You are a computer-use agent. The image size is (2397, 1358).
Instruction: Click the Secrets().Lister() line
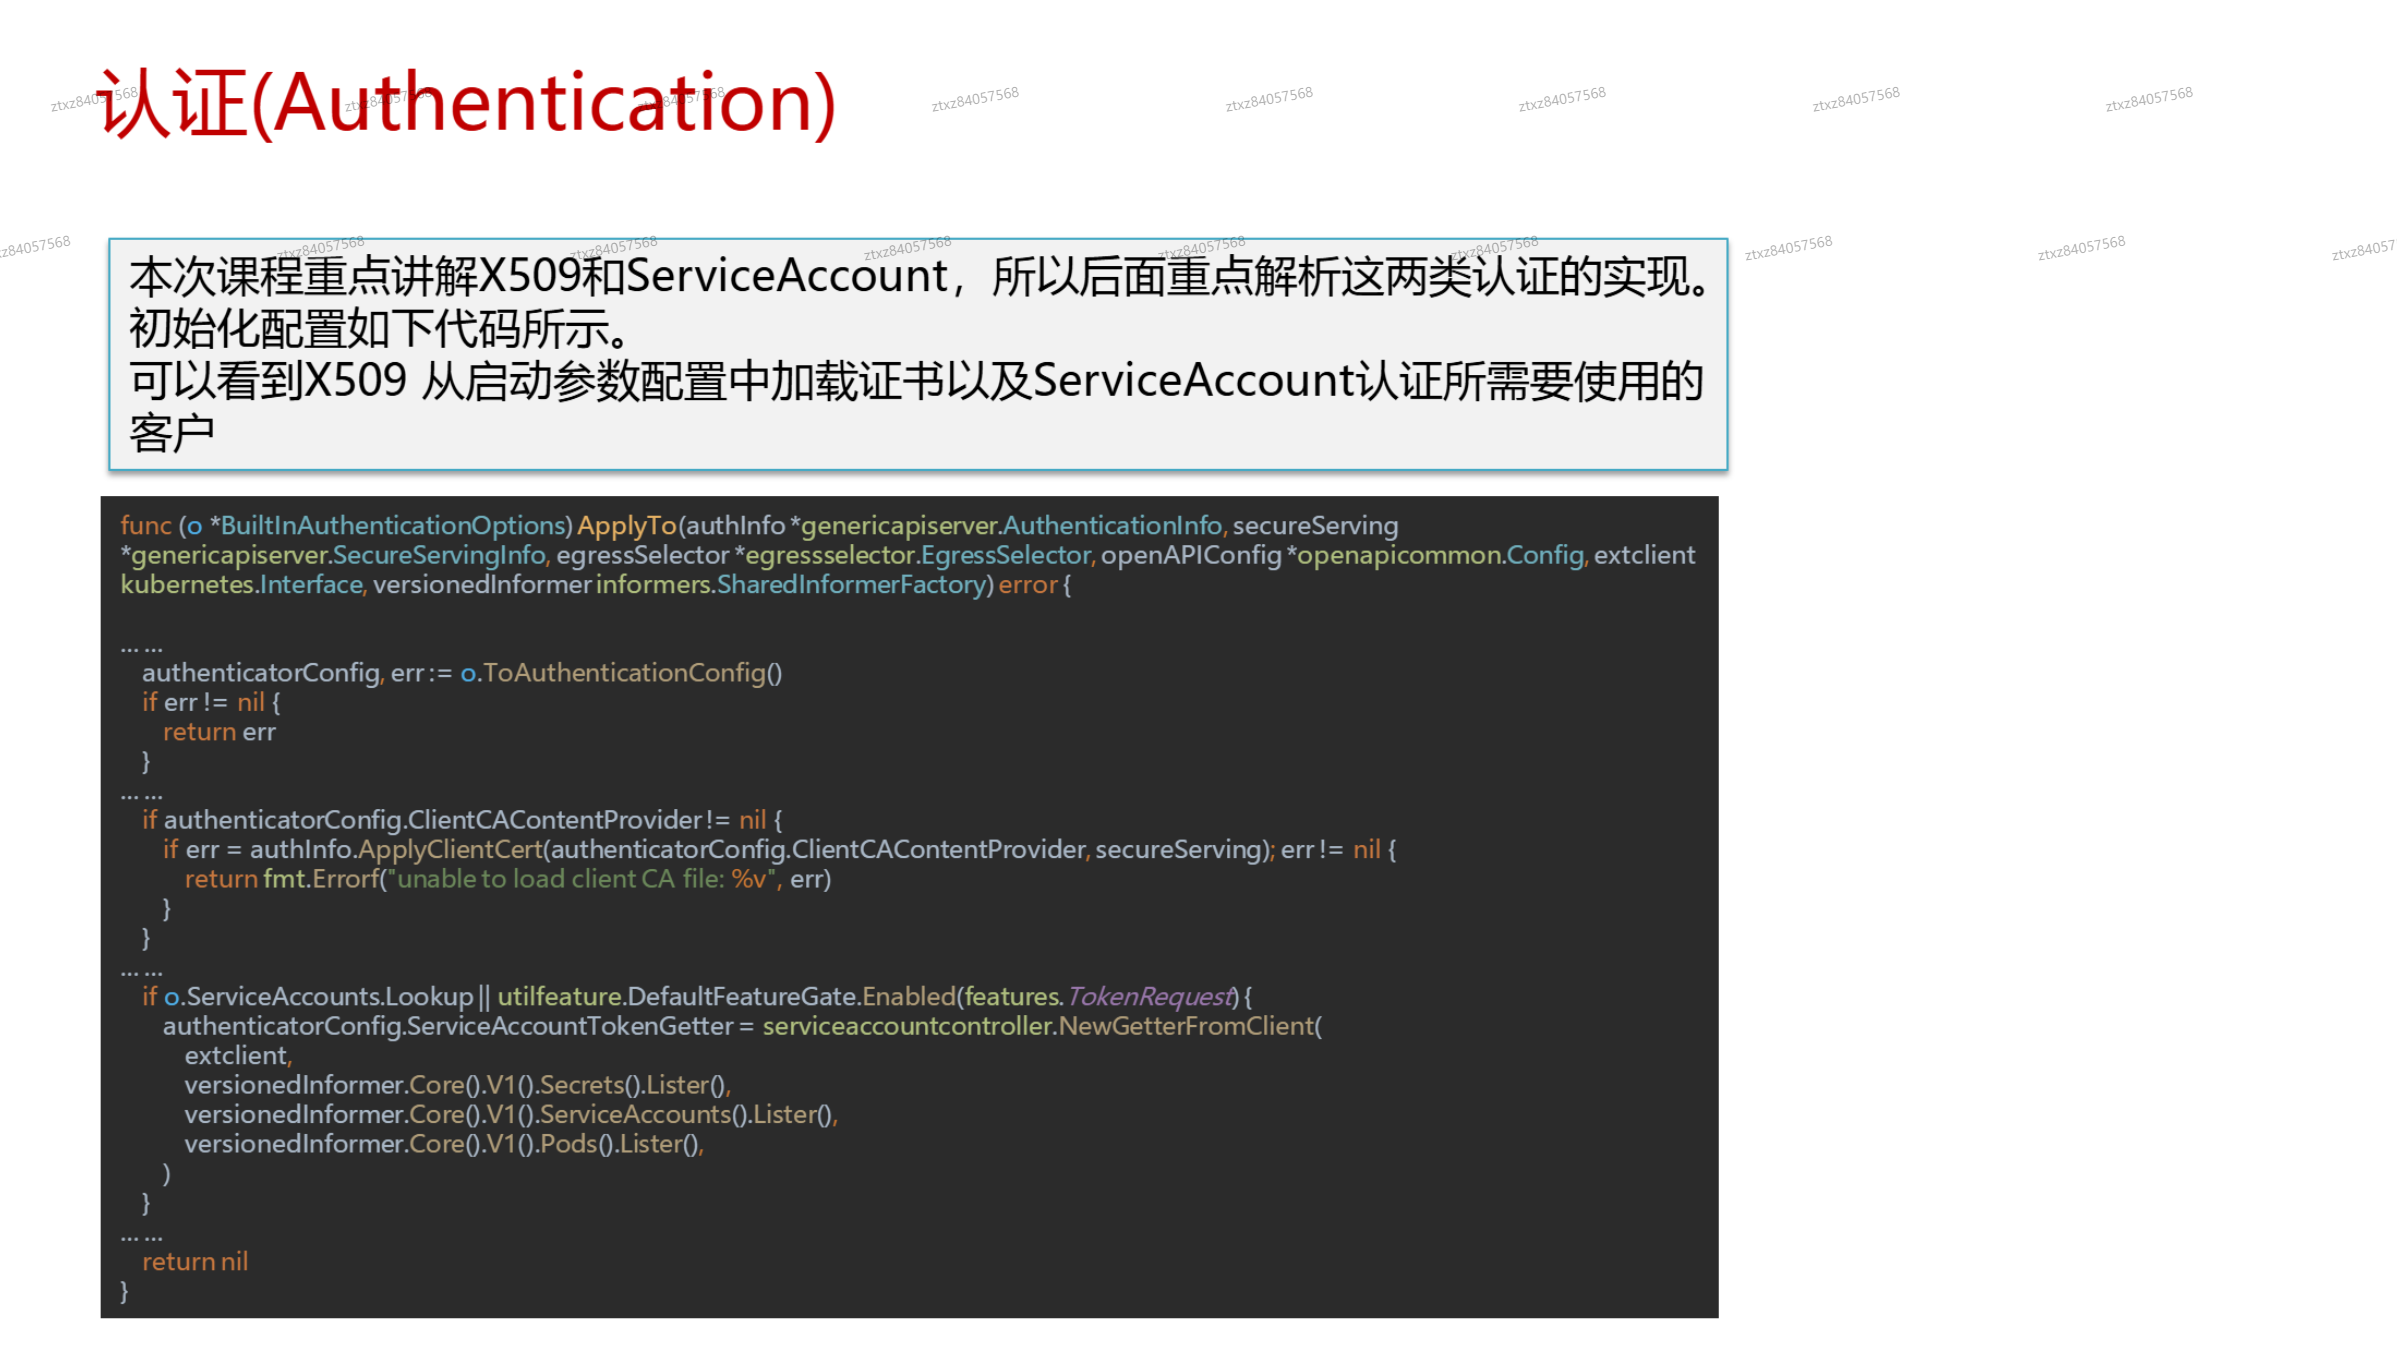click(x=455, y=1084)
